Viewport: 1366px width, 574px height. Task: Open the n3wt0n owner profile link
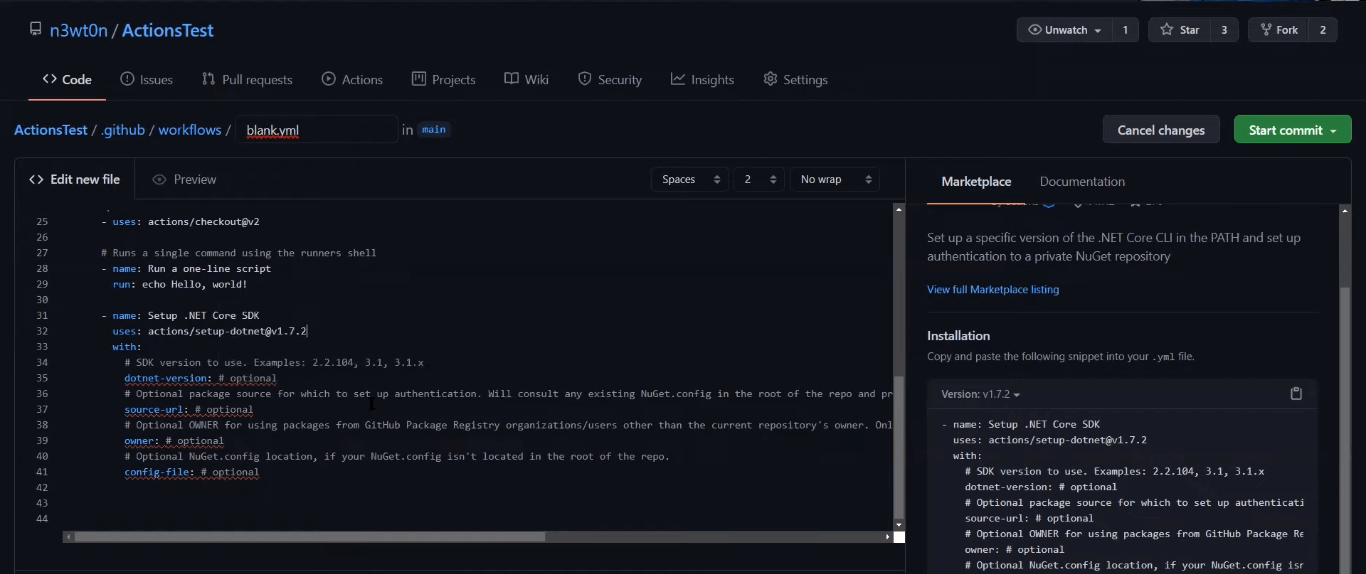[78, 30]
